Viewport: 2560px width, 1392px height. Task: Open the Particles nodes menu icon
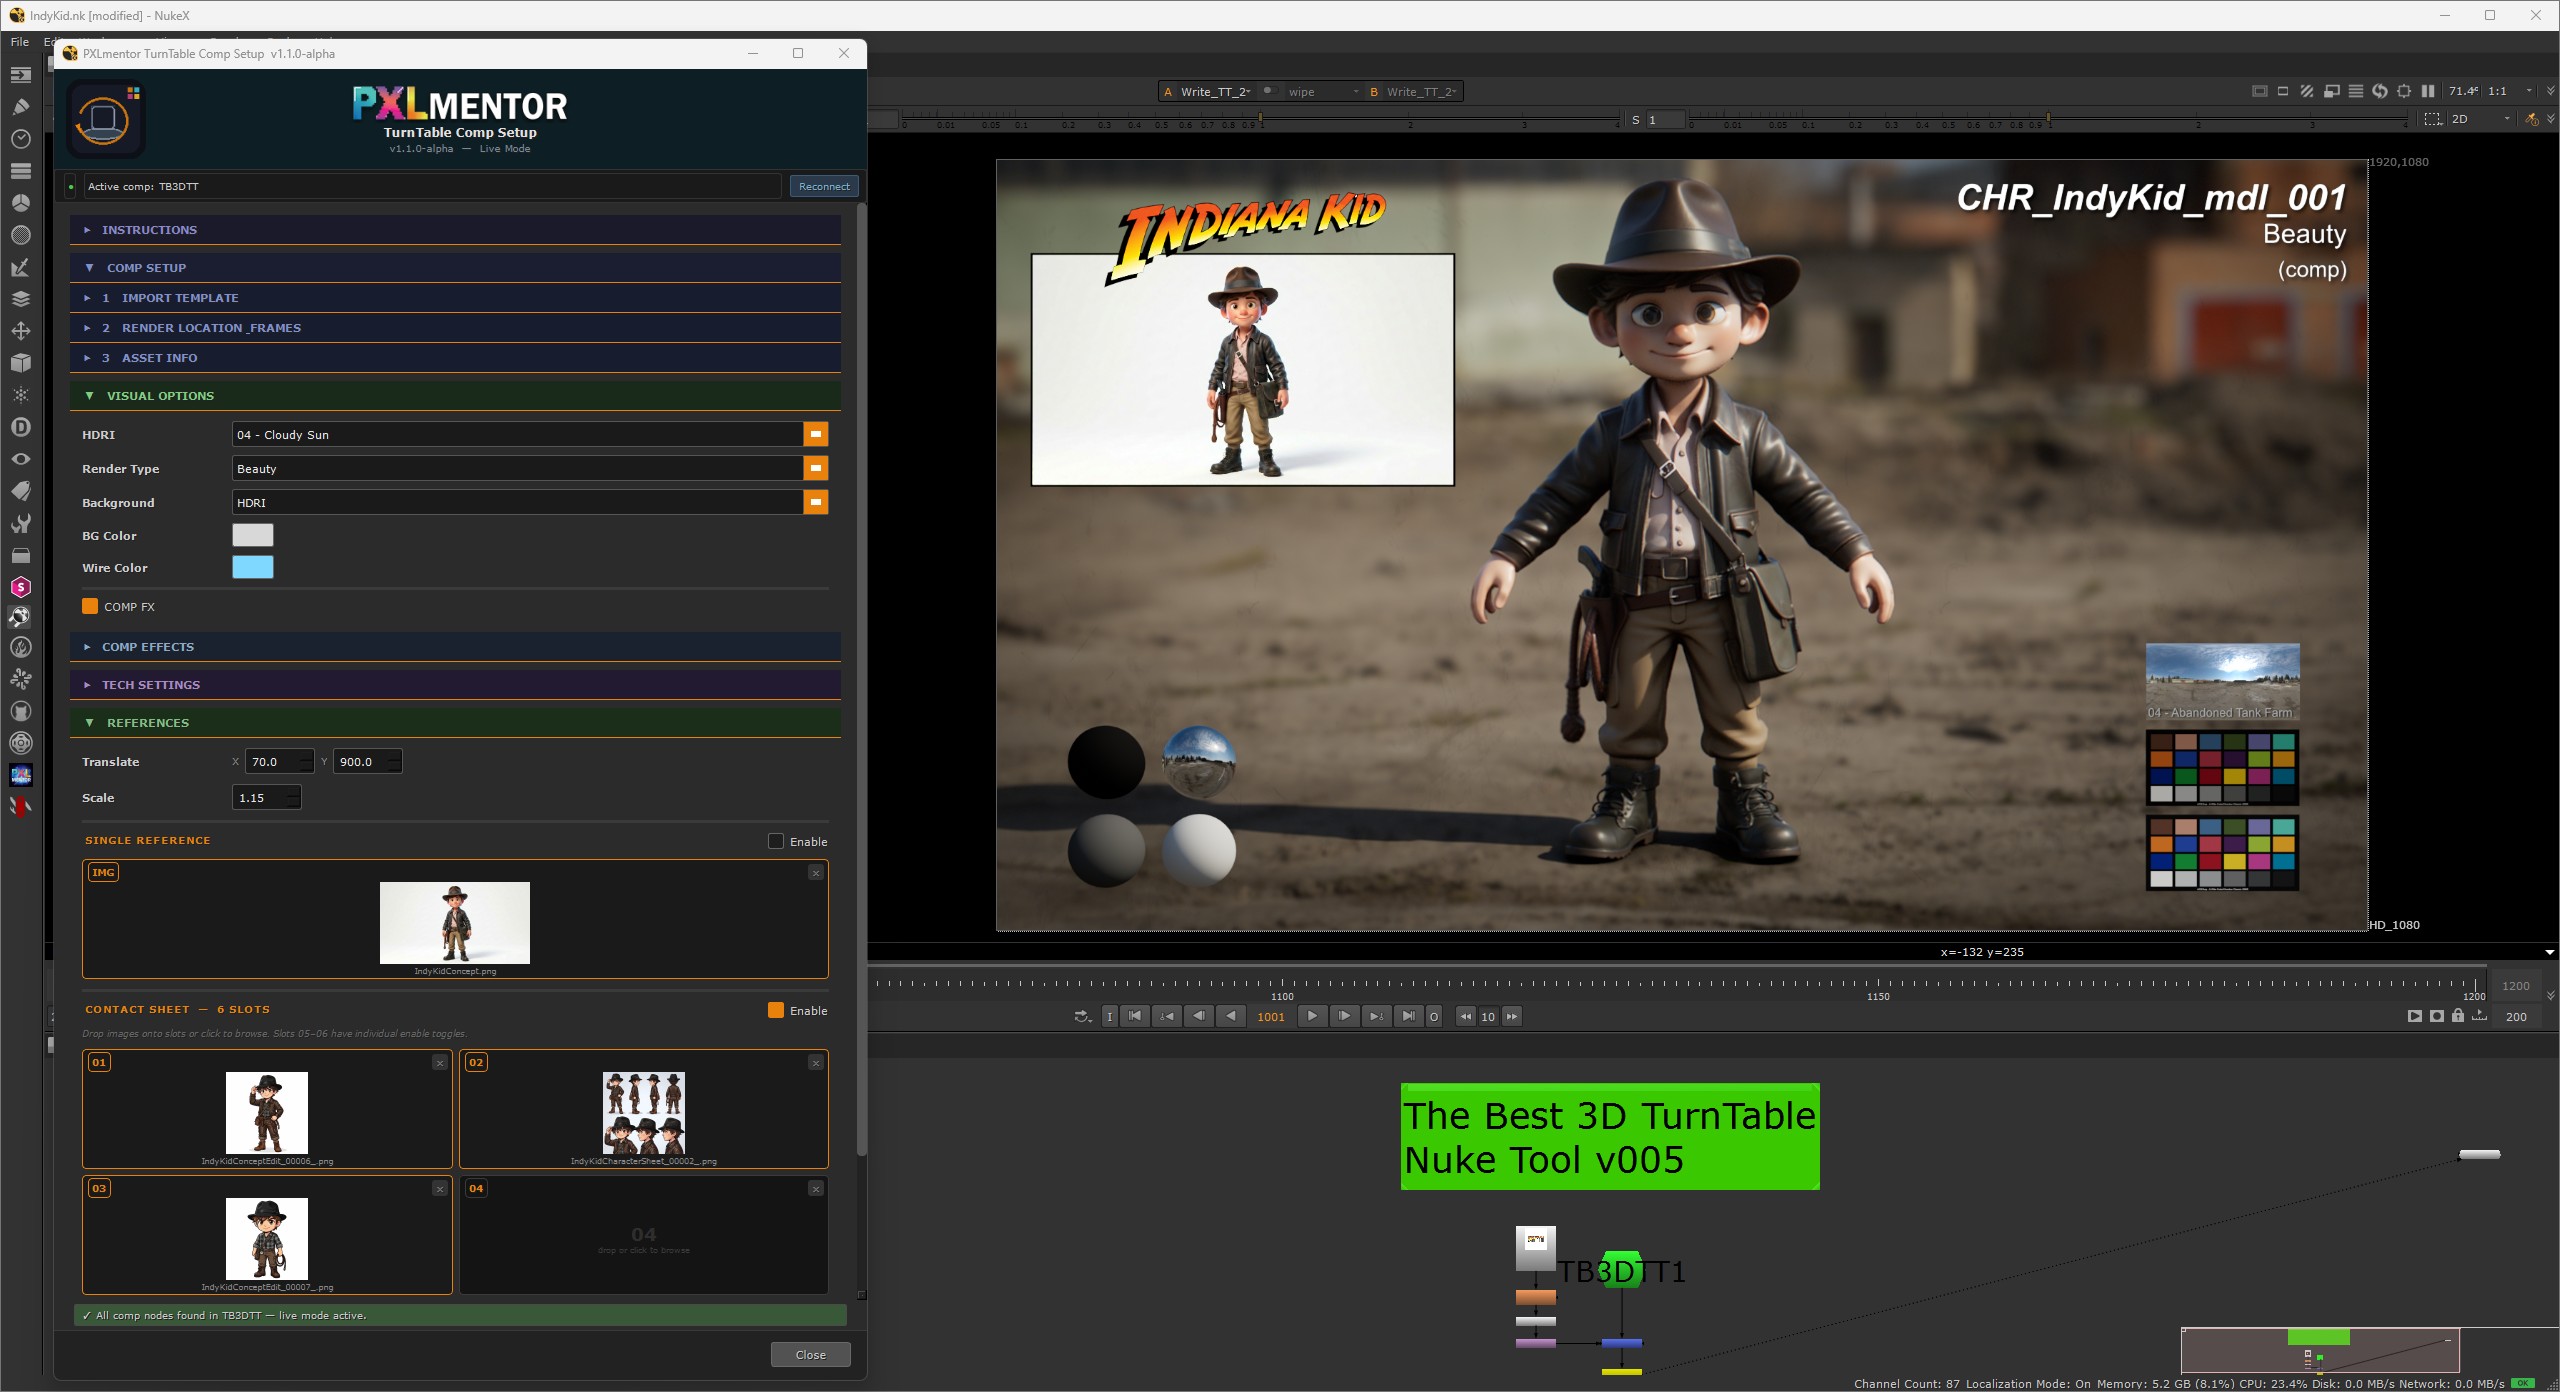click(x=20, y=395)
